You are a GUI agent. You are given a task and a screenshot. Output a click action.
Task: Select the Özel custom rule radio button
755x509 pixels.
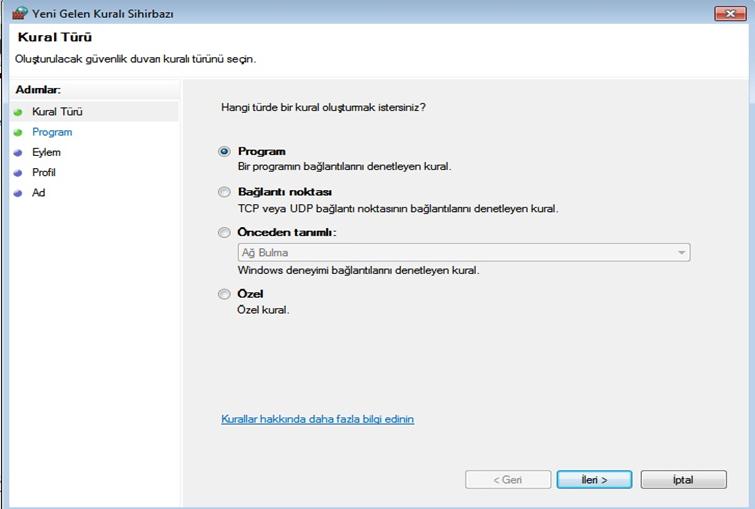point(224,294)
